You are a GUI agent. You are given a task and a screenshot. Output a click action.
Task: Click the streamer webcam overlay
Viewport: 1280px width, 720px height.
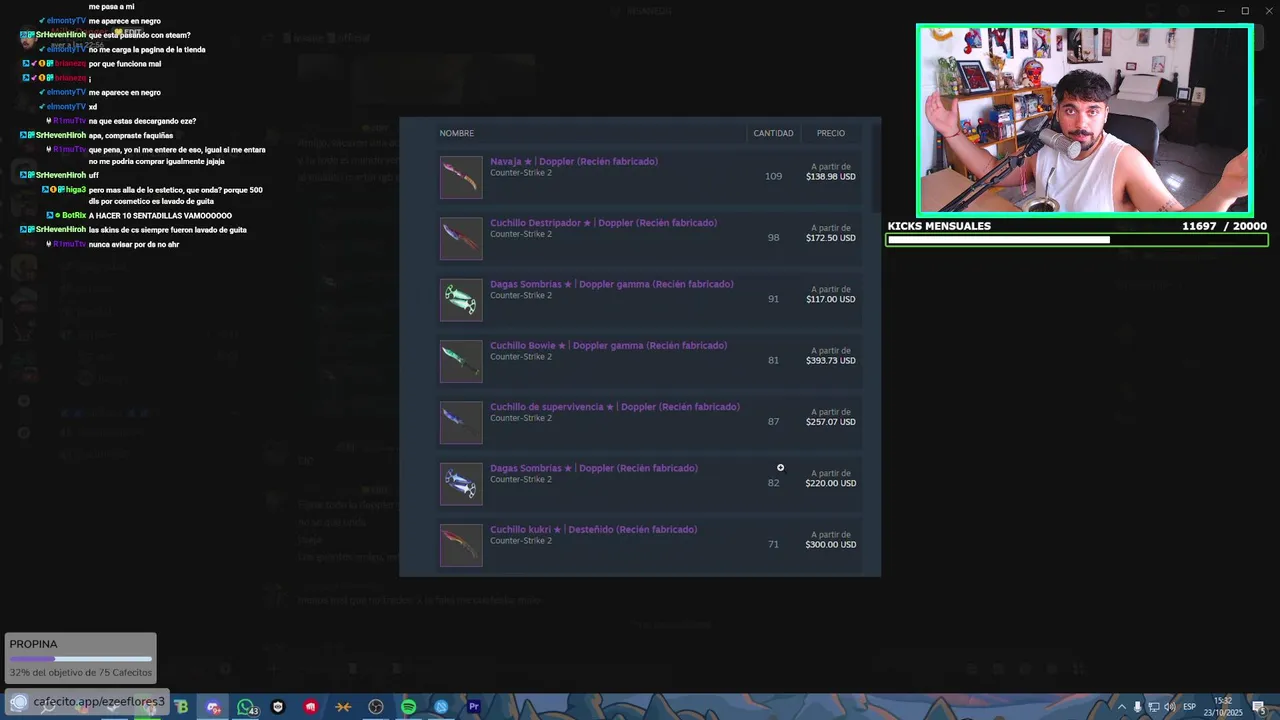pos(1084,120)
